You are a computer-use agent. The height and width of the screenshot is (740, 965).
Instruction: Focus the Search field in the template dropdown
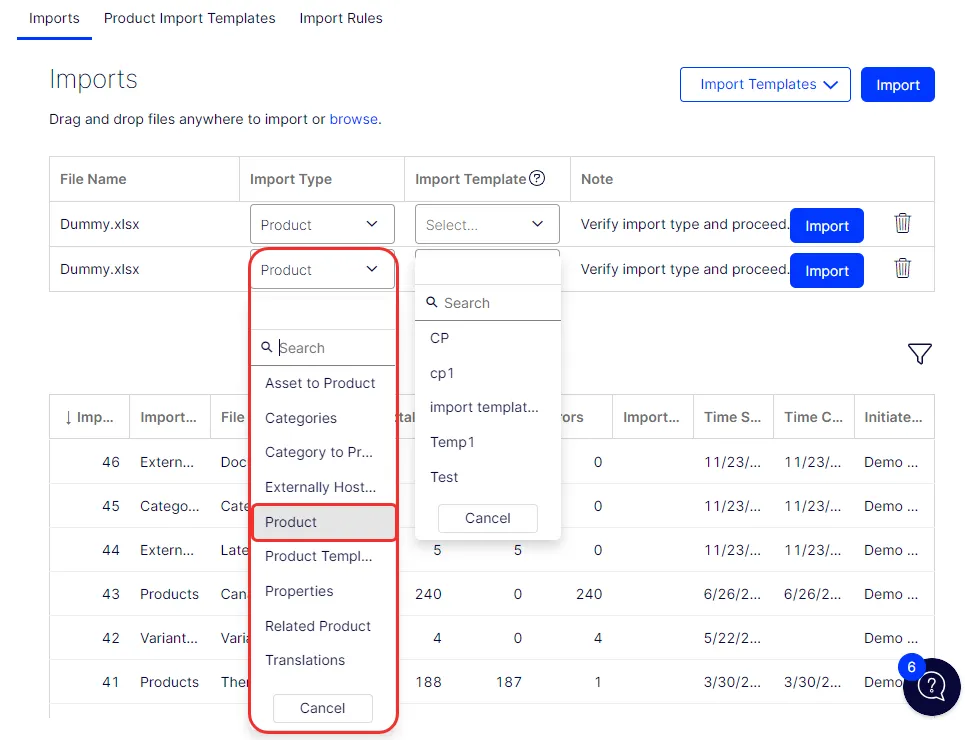click(488, 303)
